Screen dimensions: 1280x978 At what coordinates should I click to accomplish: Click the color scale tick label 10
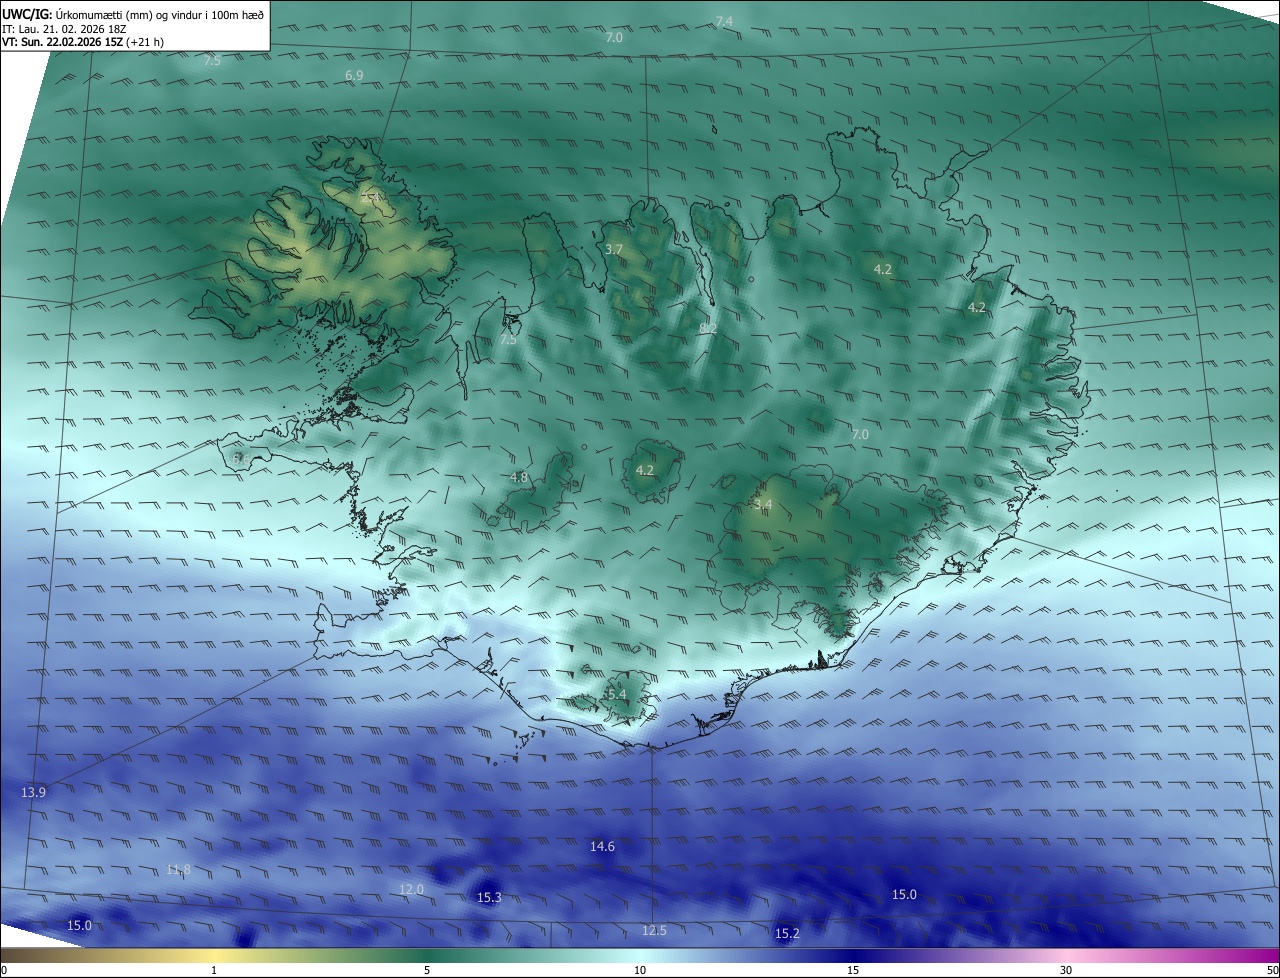pyautogui.click(x=640, y=971)
